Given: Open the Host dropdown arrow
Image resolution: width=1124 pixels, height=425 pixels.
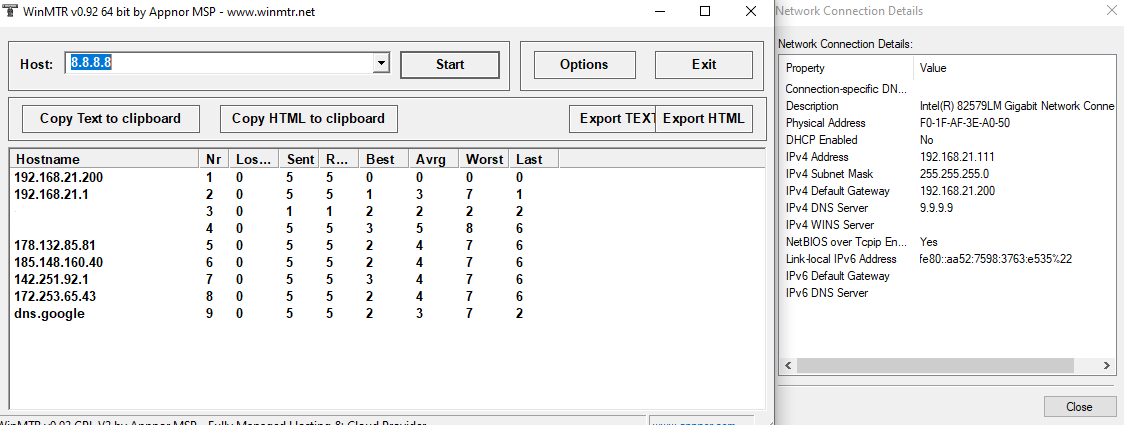Looking at the screenshot, I should click(x=381, y=63).
